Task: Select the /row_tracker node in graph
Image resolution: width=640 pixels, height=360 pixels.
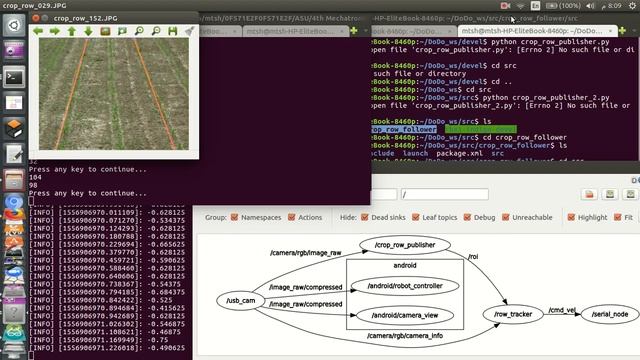Action: 513,314
